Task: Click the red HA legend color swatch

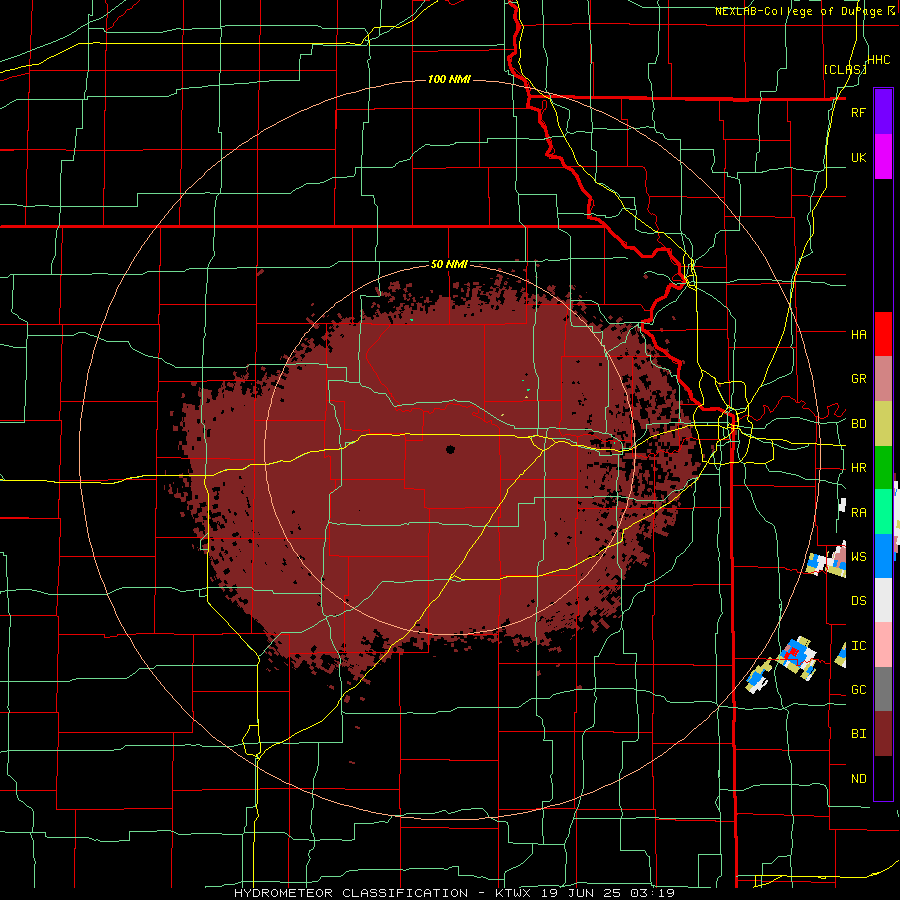Action: pyautogui.click(x=883, y=334)
